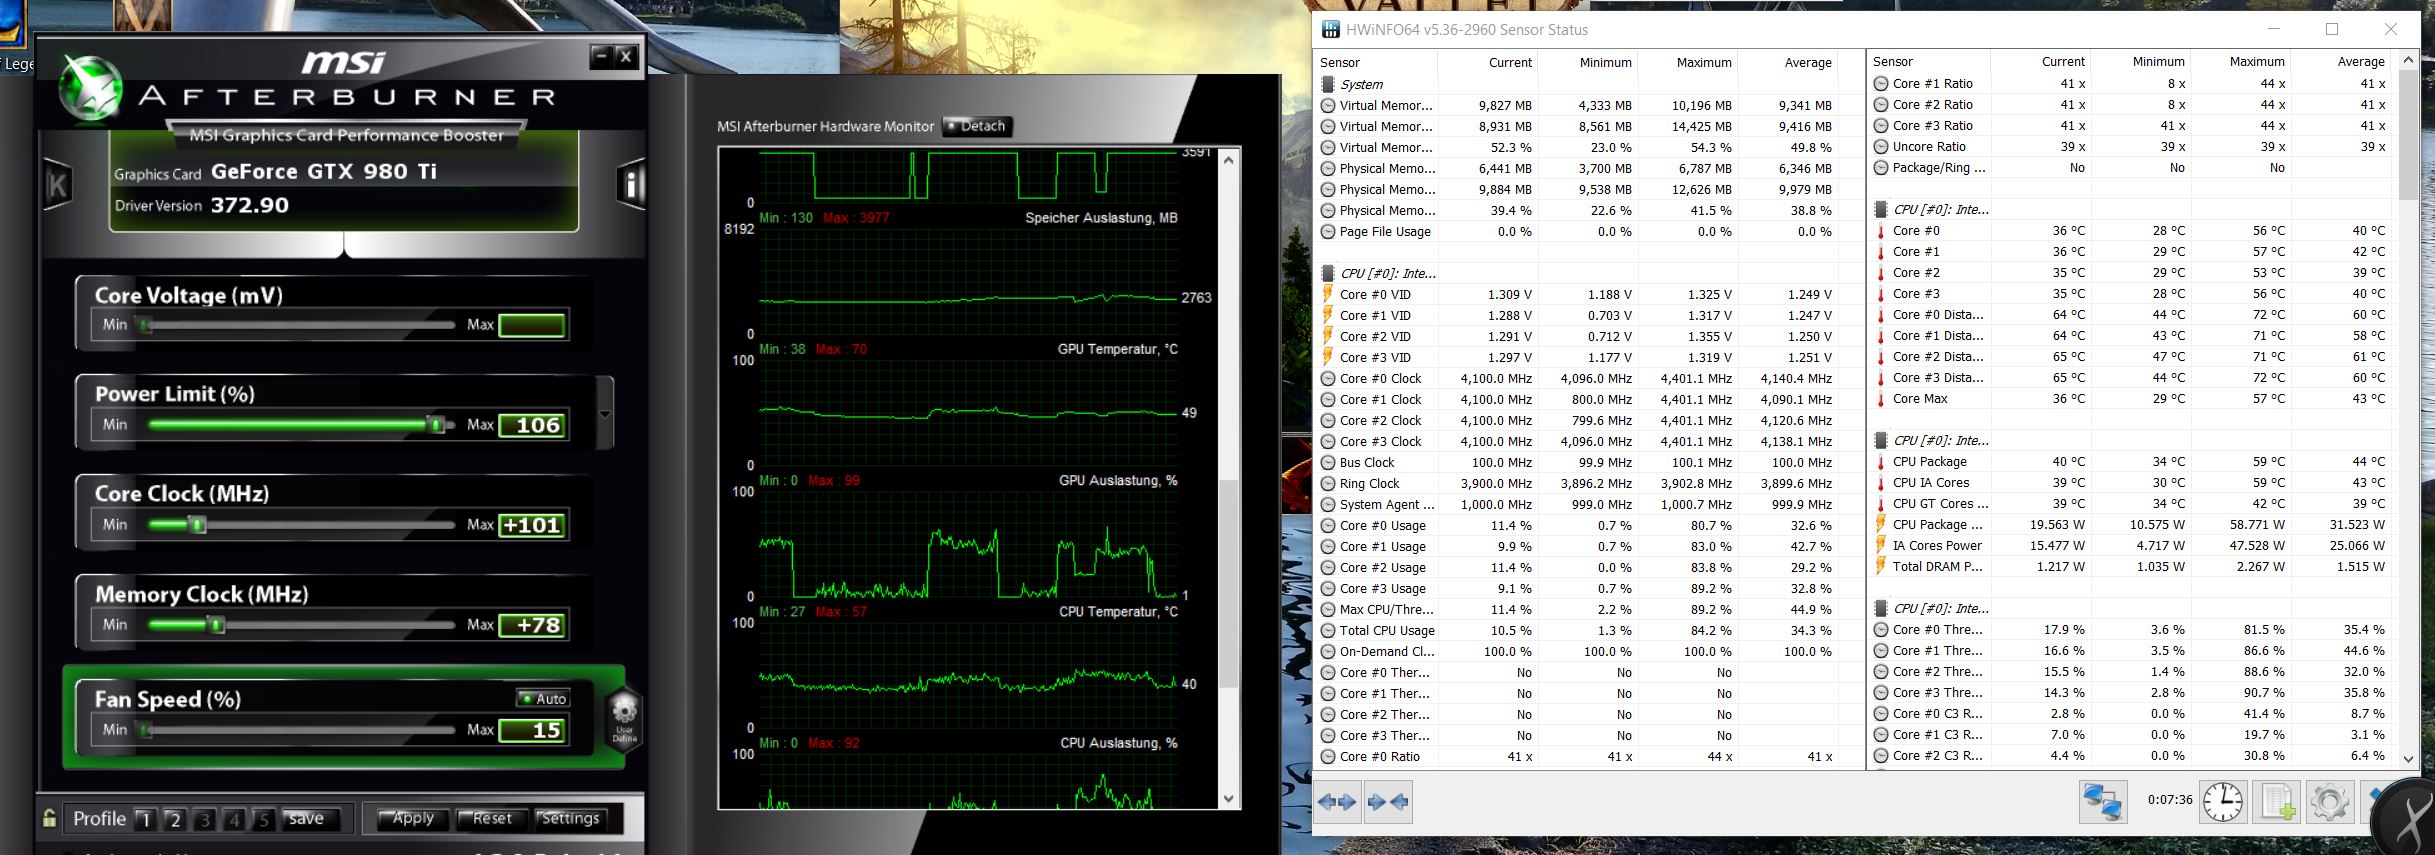Click the Power Limit slider handle
This screenshot has height=855, width=2435.
tap(436, 424)
